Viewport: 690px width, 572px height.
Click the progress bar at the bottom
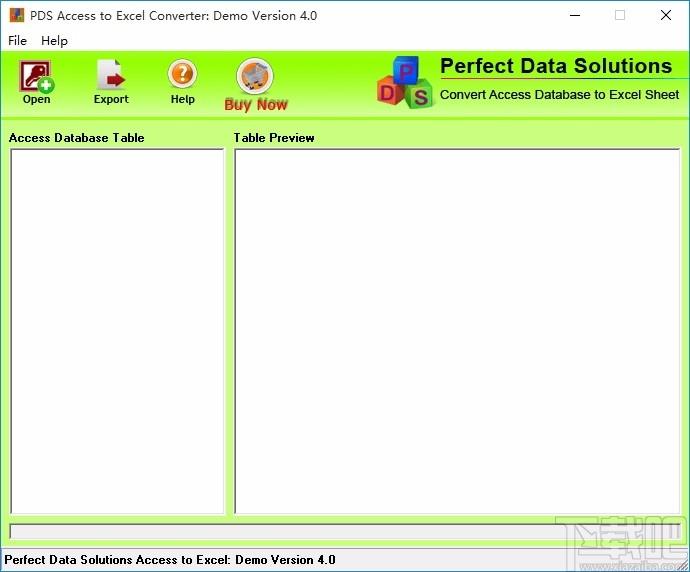(x=345, y=532)
